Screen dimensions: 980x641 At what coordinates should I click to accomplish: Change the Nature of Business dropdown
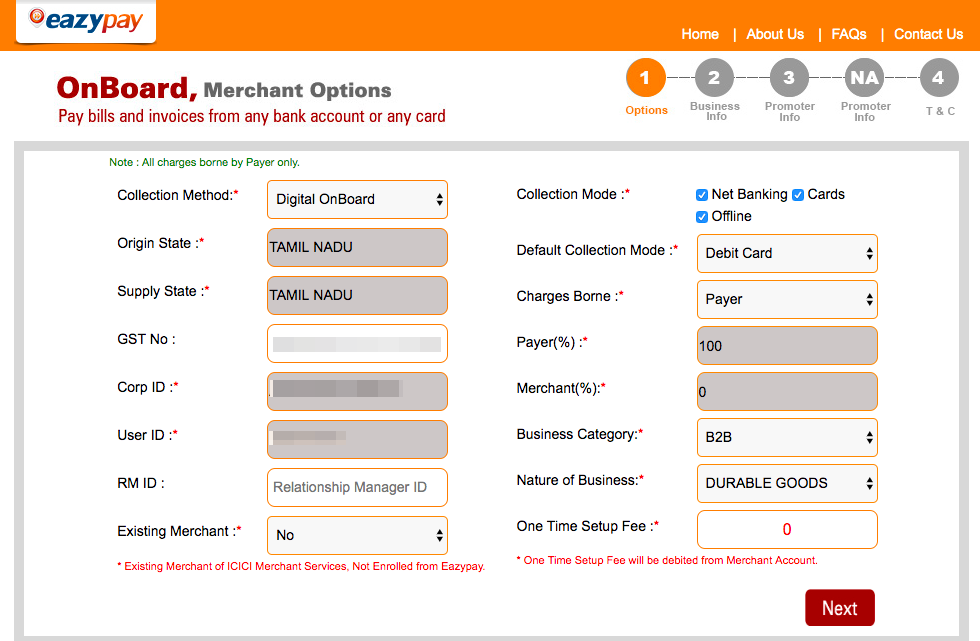pos(786,483)
